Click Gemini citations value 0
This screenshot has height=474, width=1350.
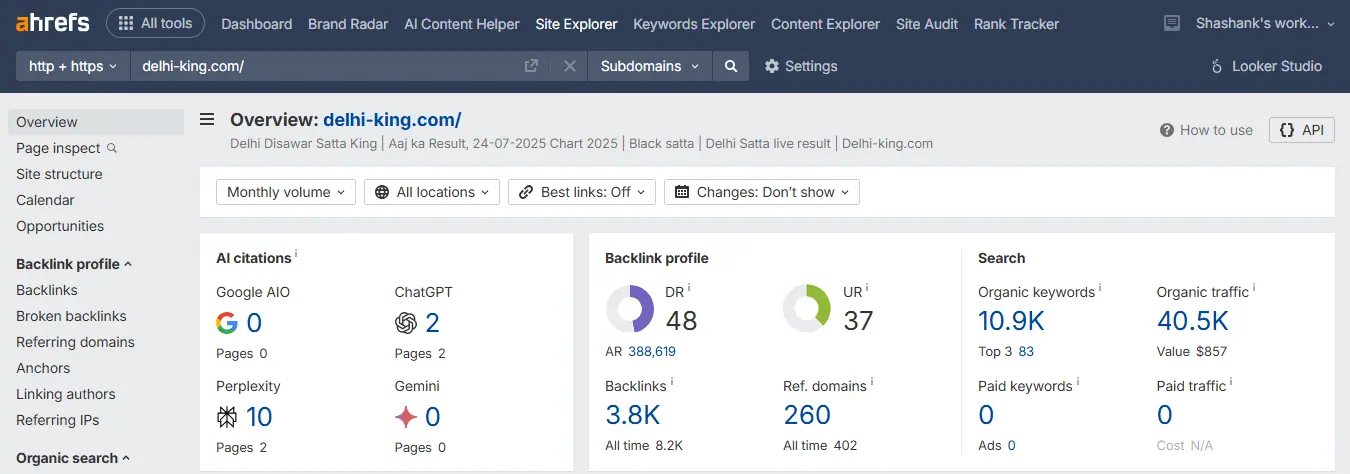click(433, 417)
